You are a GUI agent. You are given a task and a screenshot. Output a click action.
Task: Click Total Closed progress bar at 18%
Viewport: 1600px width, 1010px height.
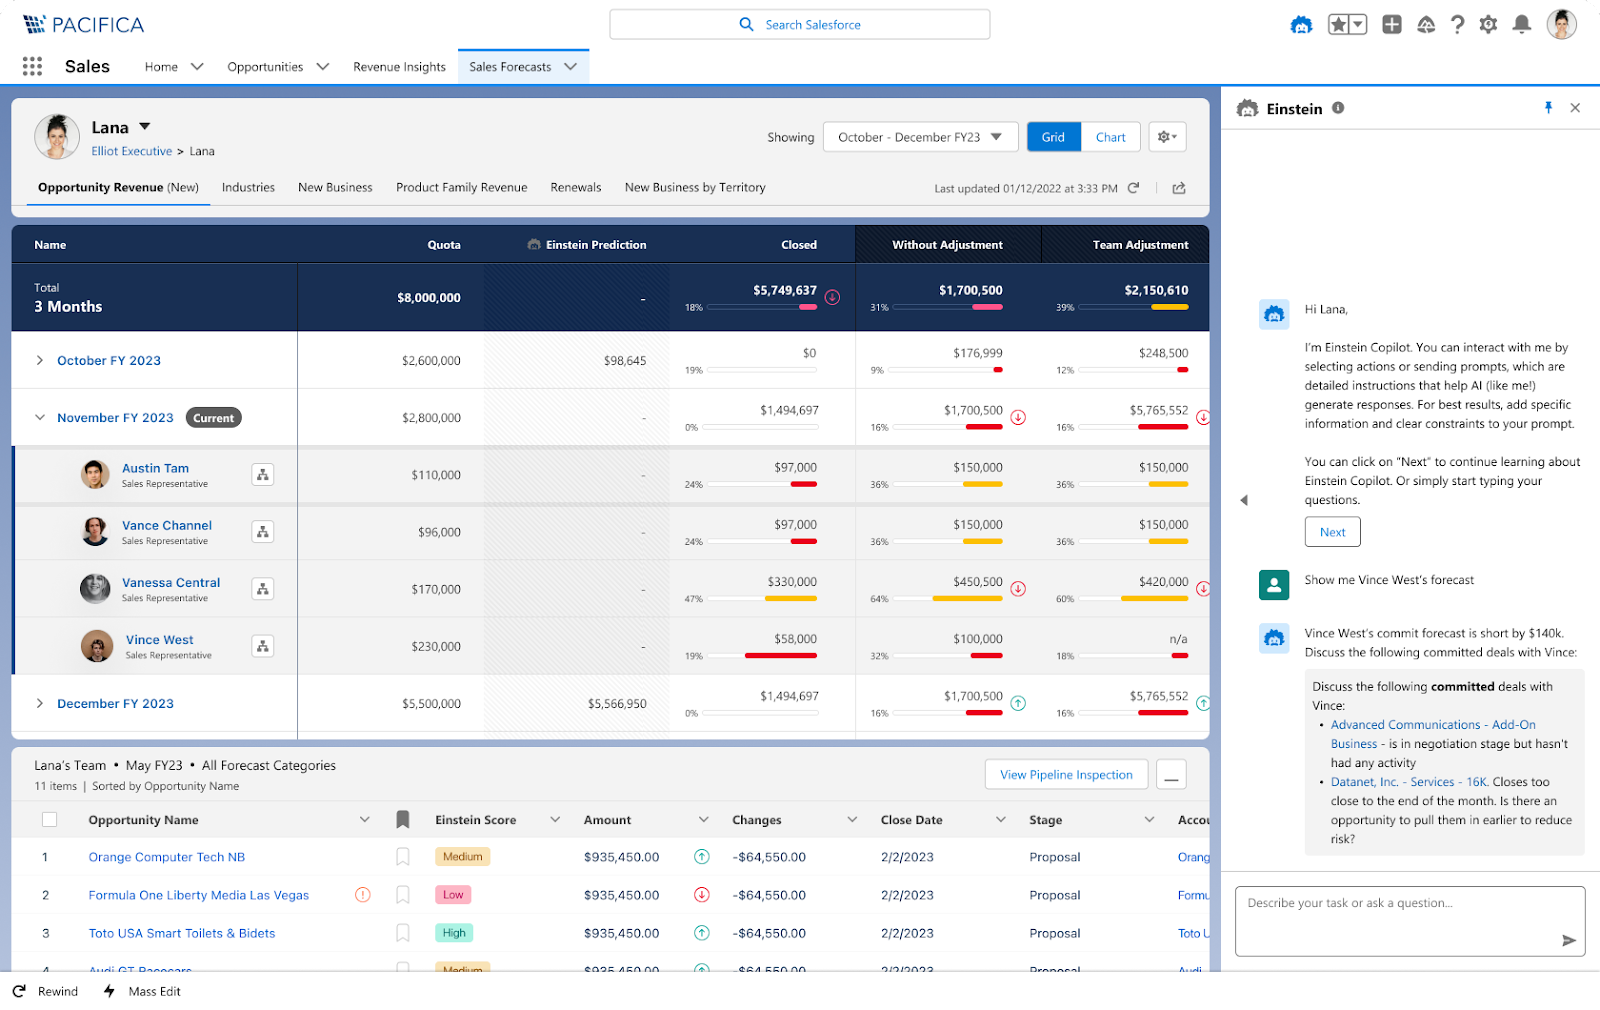[x=762, y=307]
